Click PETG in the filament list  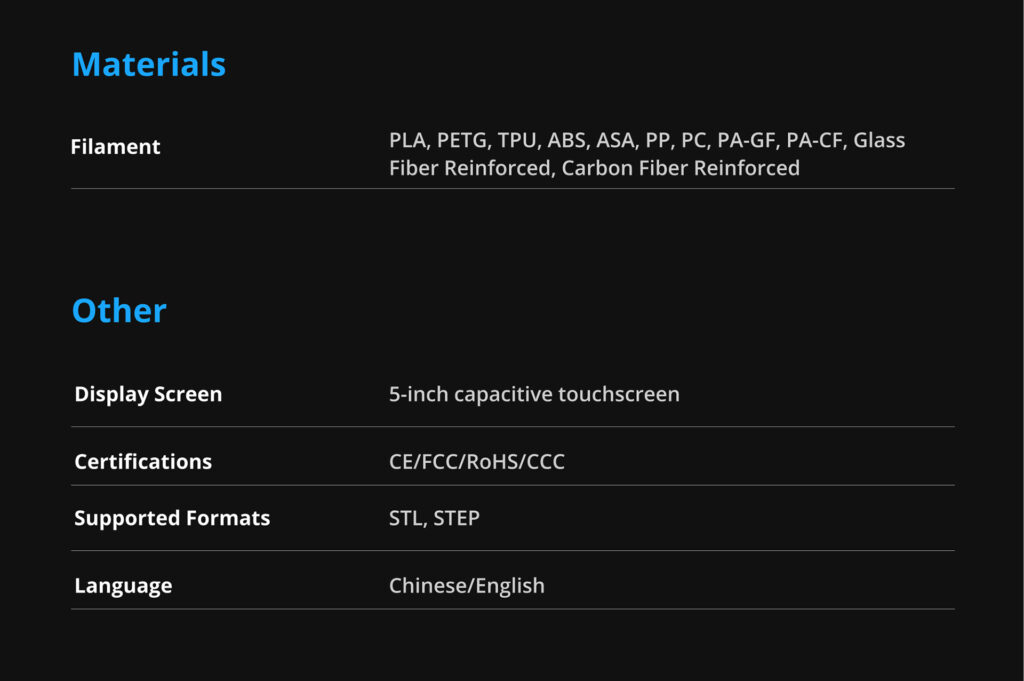click(462, 140)
